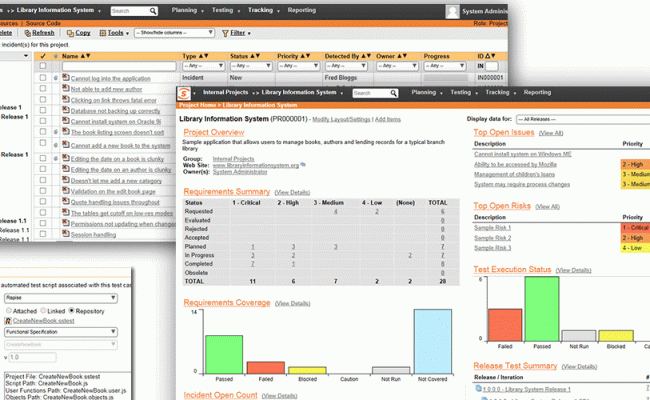Click the Copy toolbar icon
The image size is (650, 400).
[x=70, y=33]
